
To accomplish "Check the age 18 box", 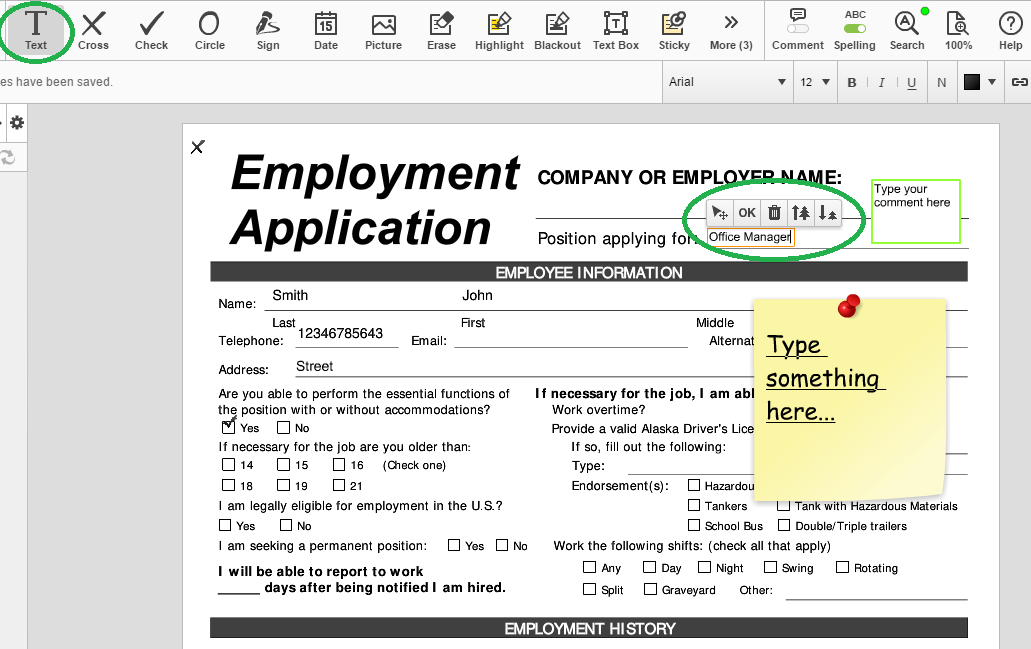I will (x=228, y=485).
